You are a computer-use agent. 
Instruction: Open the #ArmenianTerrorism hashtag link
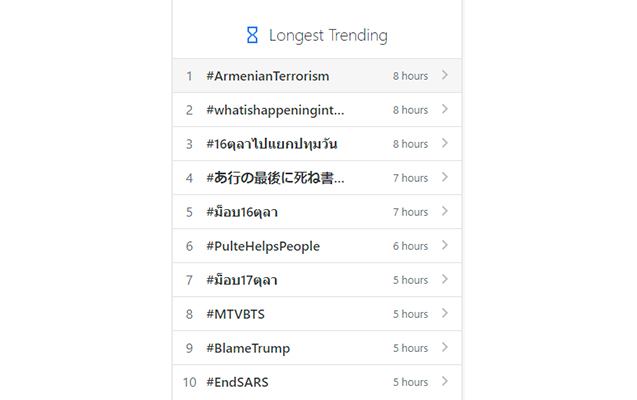tap(268, 76)
